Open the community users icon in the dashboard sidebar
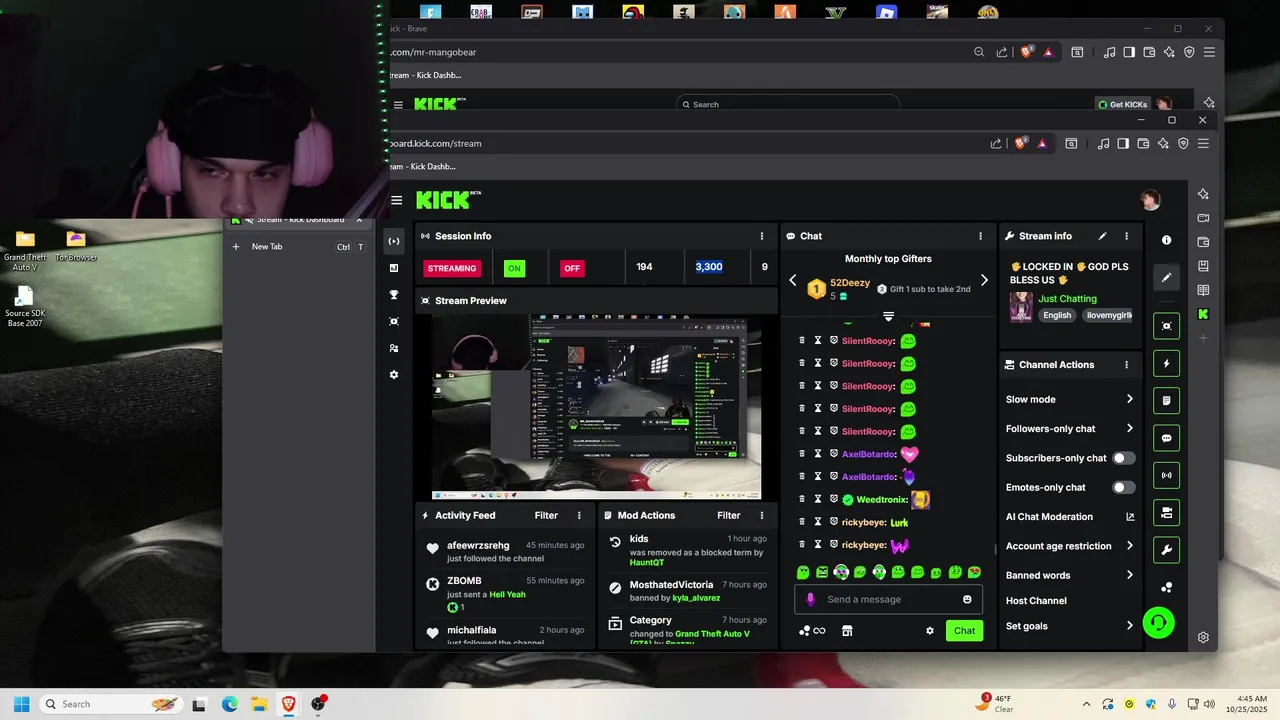Viewport: 1280px width, 720px height. click(394, 348)
